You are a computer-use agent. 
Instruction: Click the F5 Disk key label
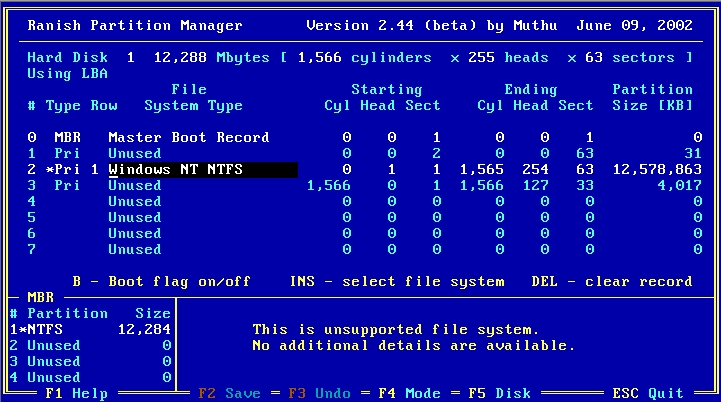point(500,394)
